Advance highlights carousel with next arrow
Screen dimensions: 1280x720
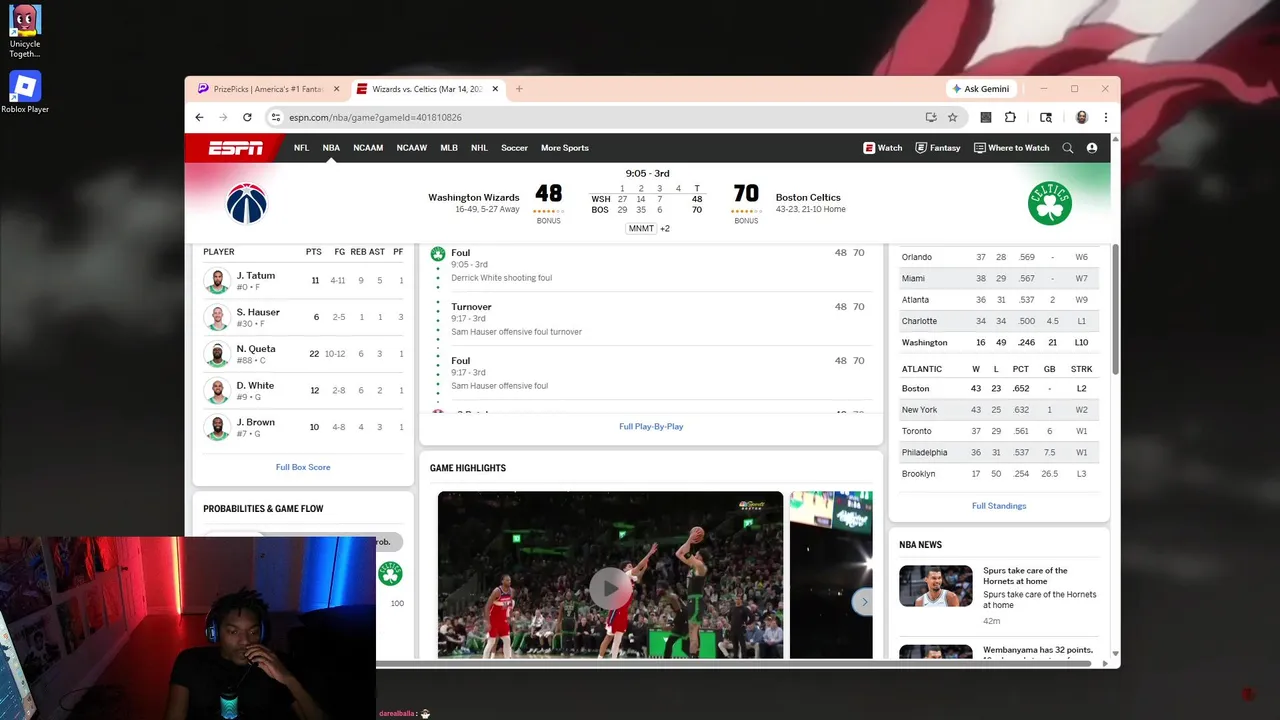tap(864, 602)
